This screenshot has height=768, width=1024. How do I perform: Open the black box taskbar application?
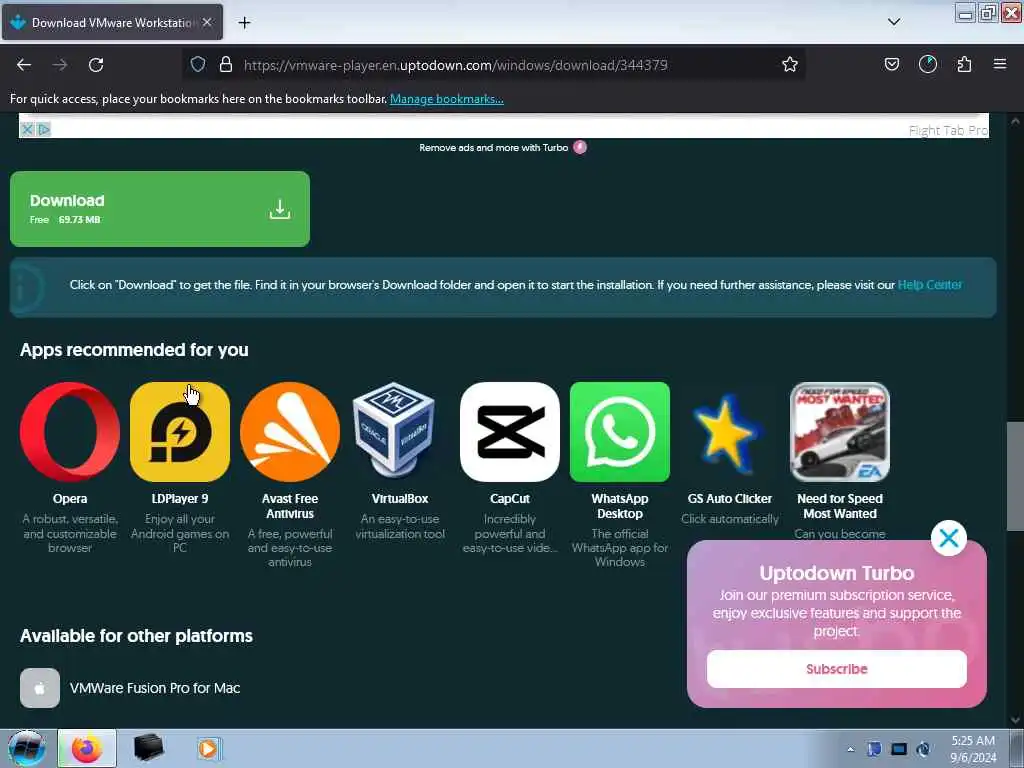click(148, 748)
